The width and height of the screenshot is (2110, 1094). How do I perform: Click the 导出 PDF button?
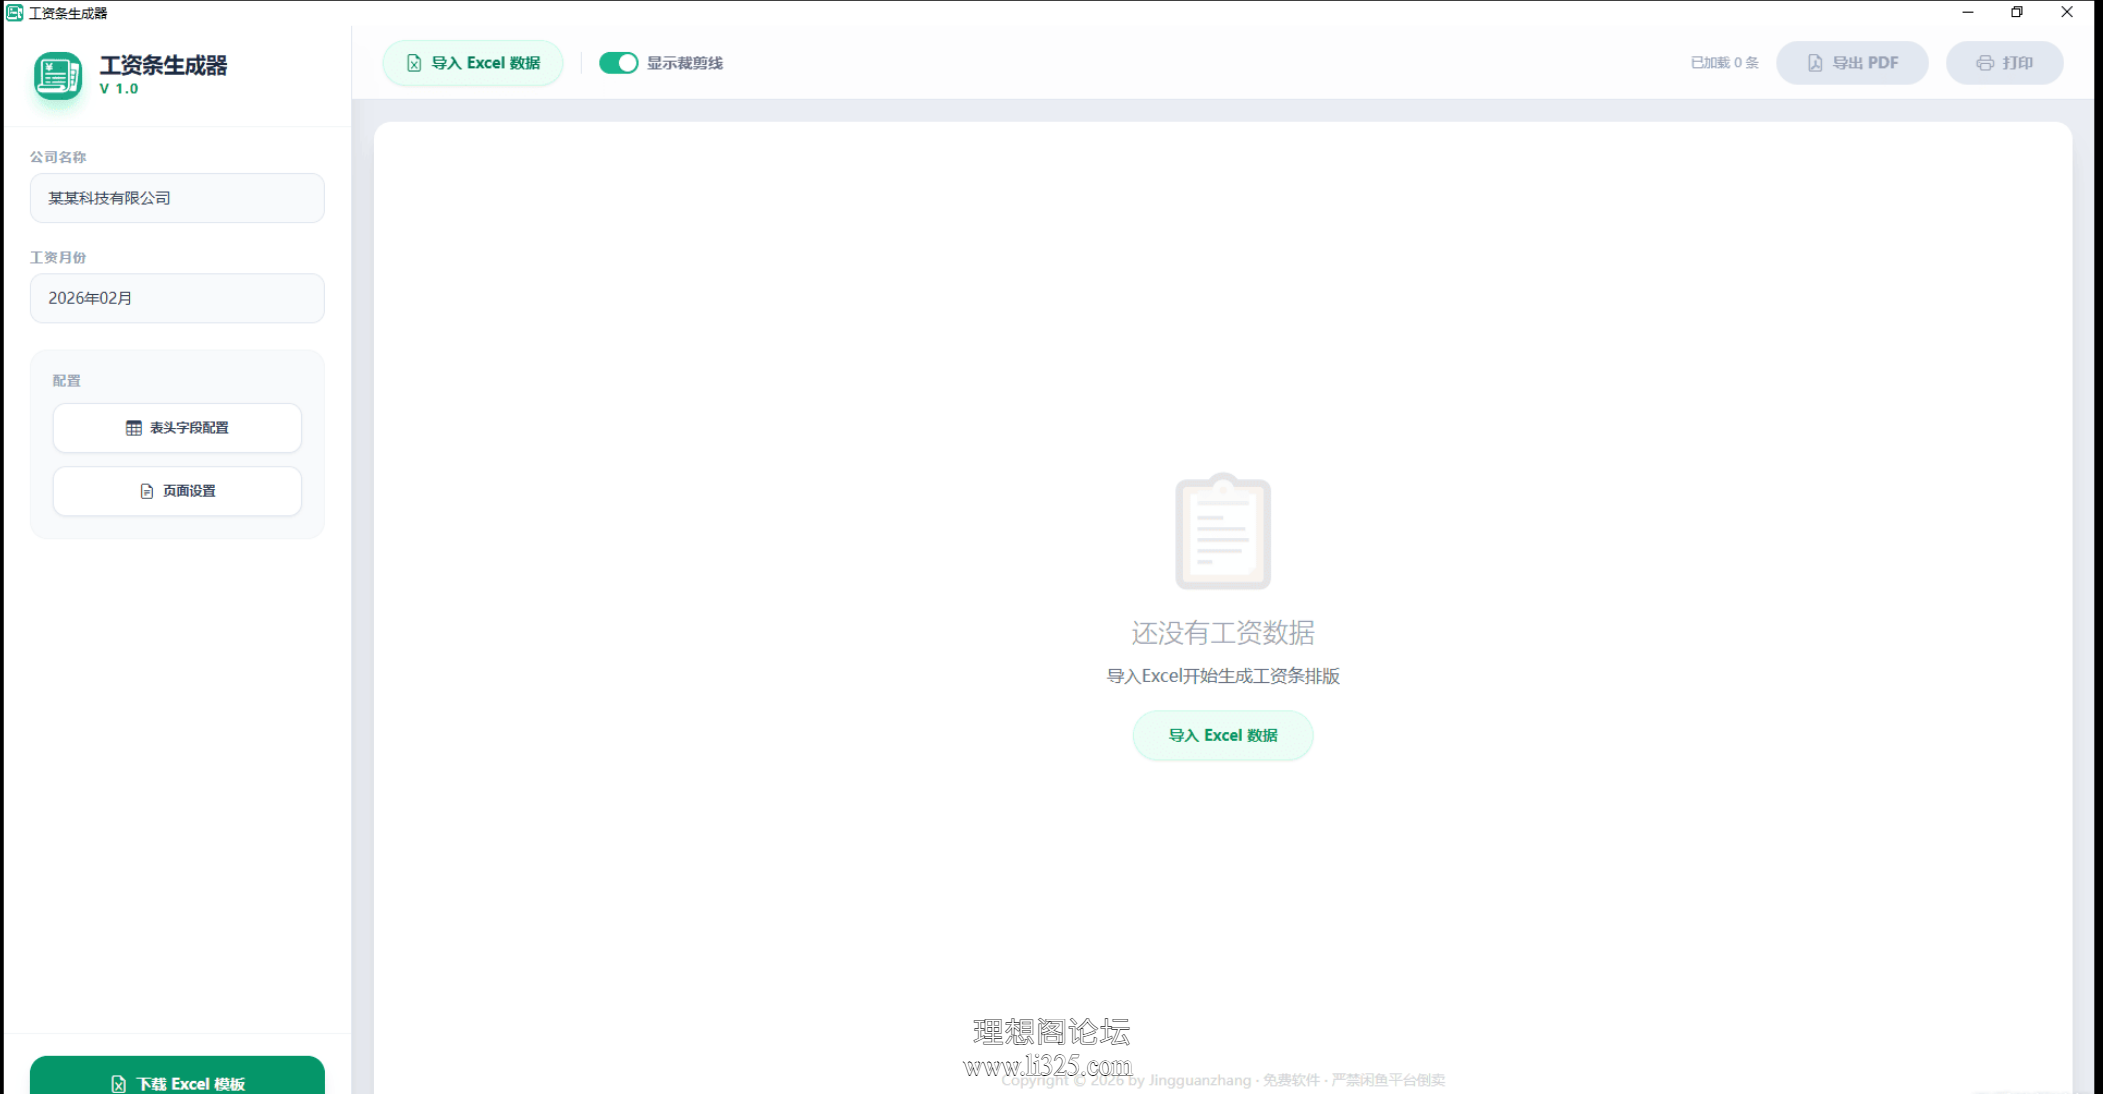tap(1852, 63)
